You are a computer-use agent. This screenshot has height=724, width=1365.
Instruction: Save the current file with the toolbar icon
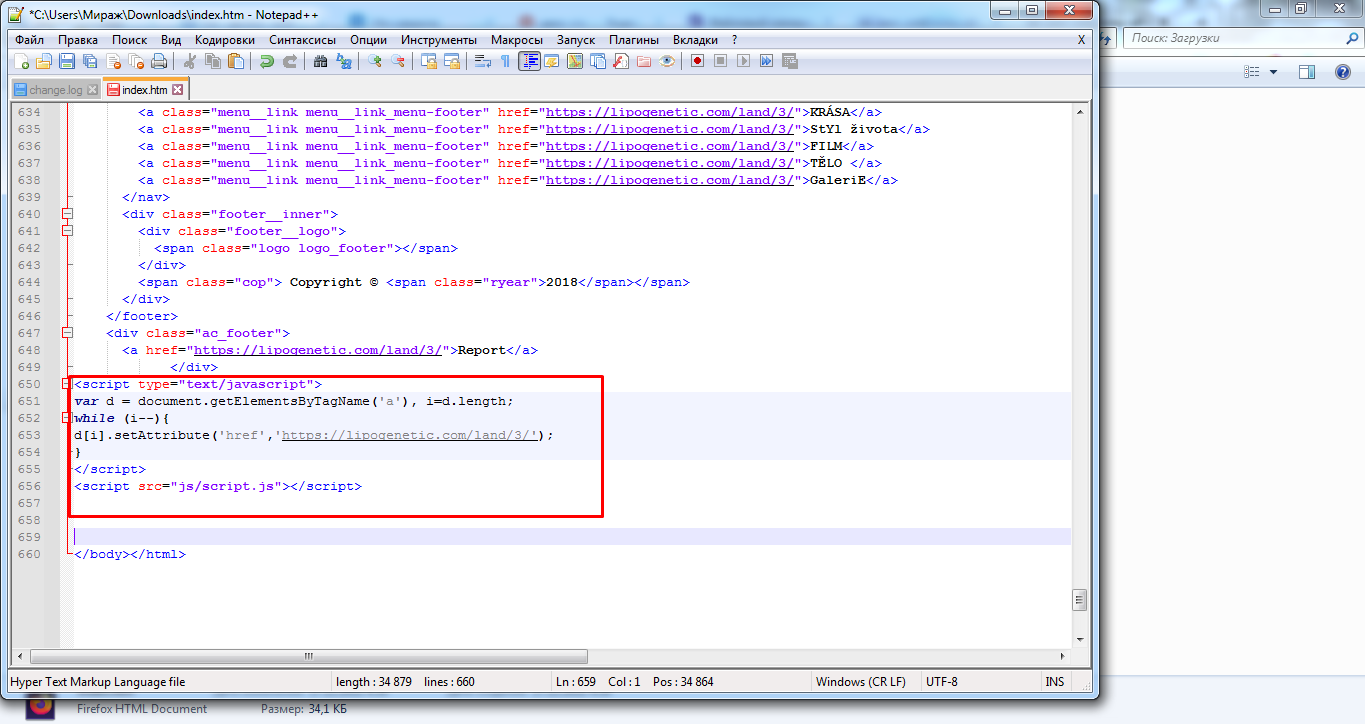[67, 61]
